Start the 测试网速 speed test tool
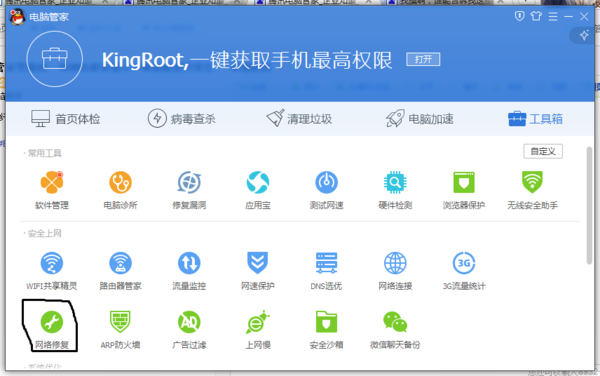600x376 pixels. pos(326,190)
